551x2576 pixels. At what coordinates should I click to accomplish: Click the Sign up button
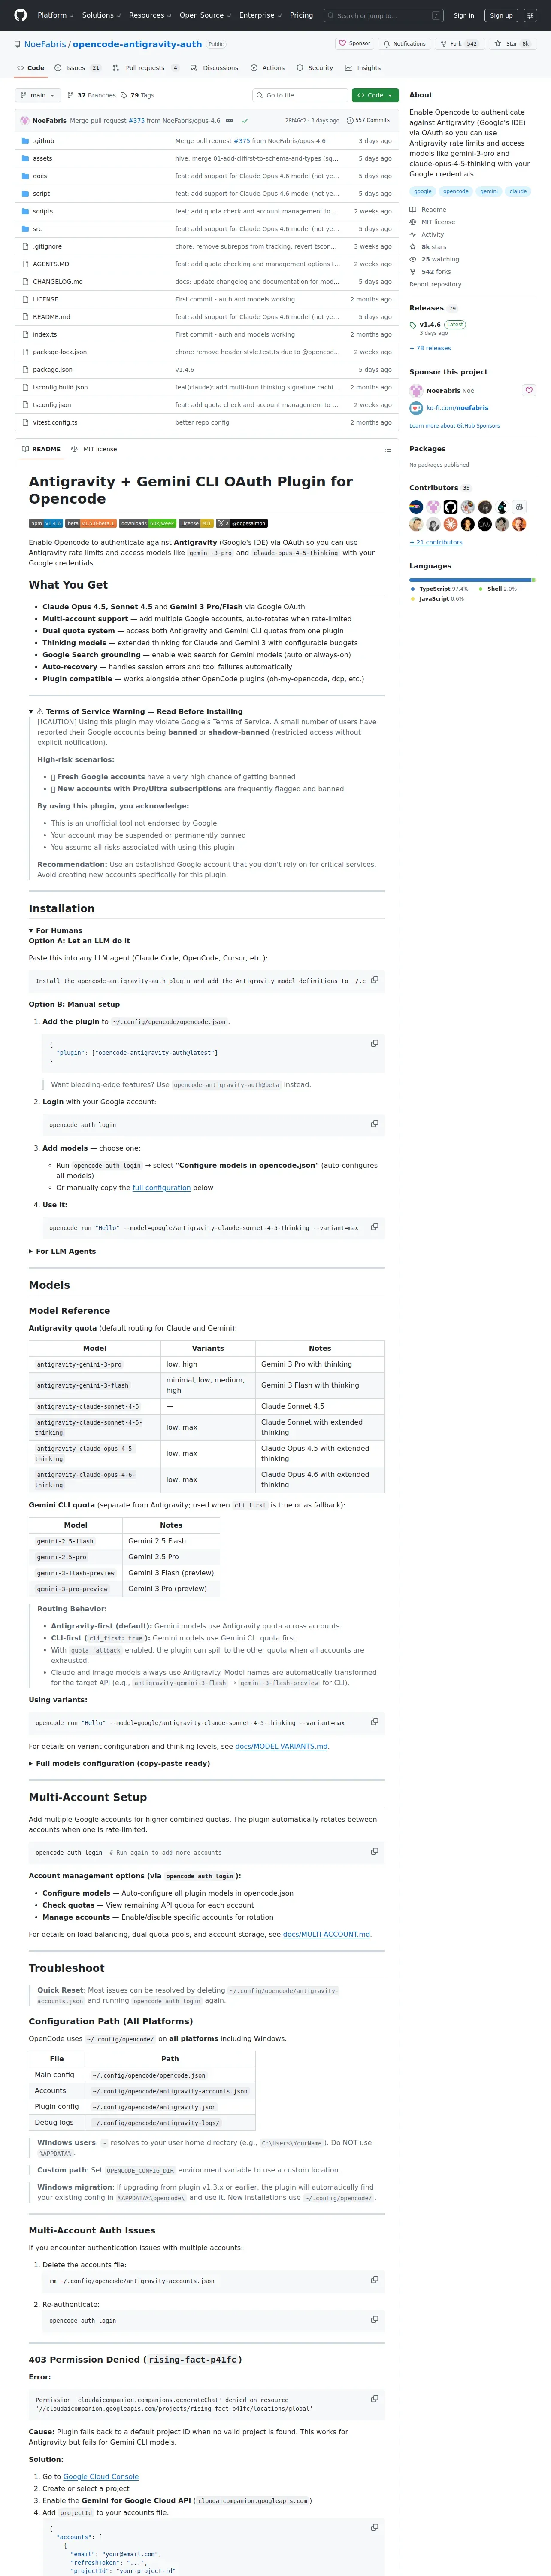(x=501, y=15)
